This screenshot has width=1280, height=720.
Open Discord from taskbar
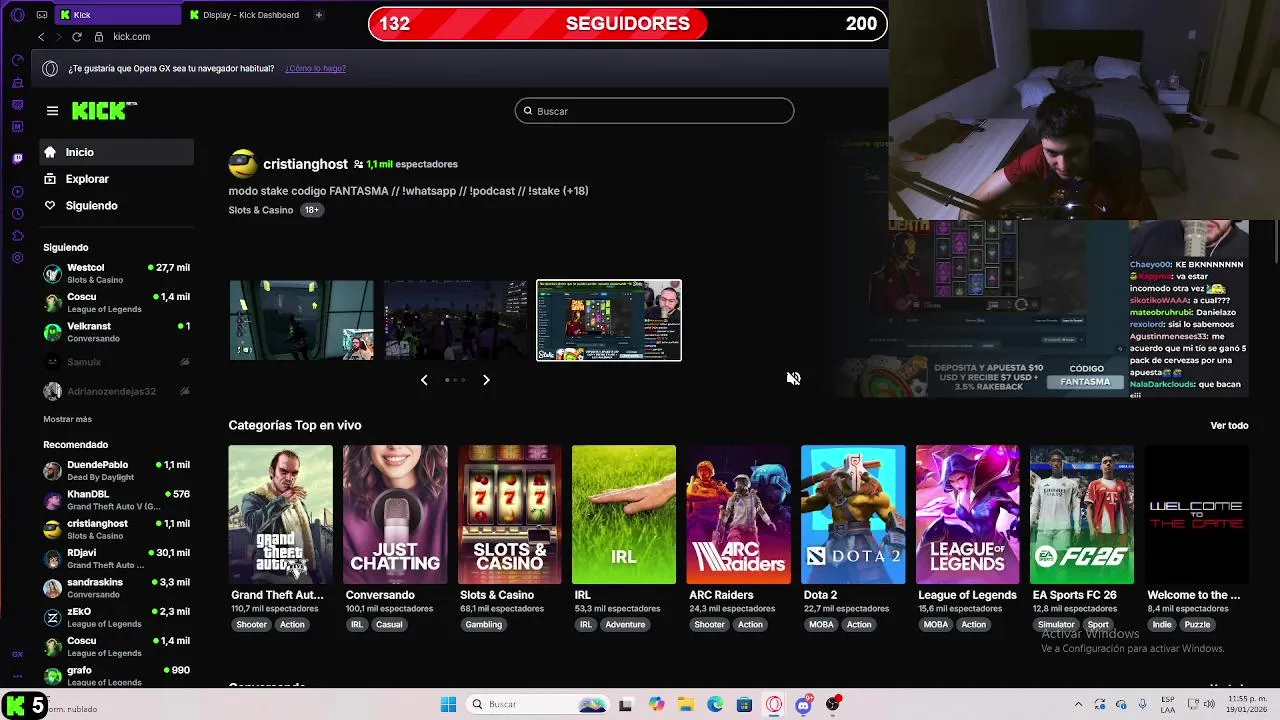pos(803,704)
